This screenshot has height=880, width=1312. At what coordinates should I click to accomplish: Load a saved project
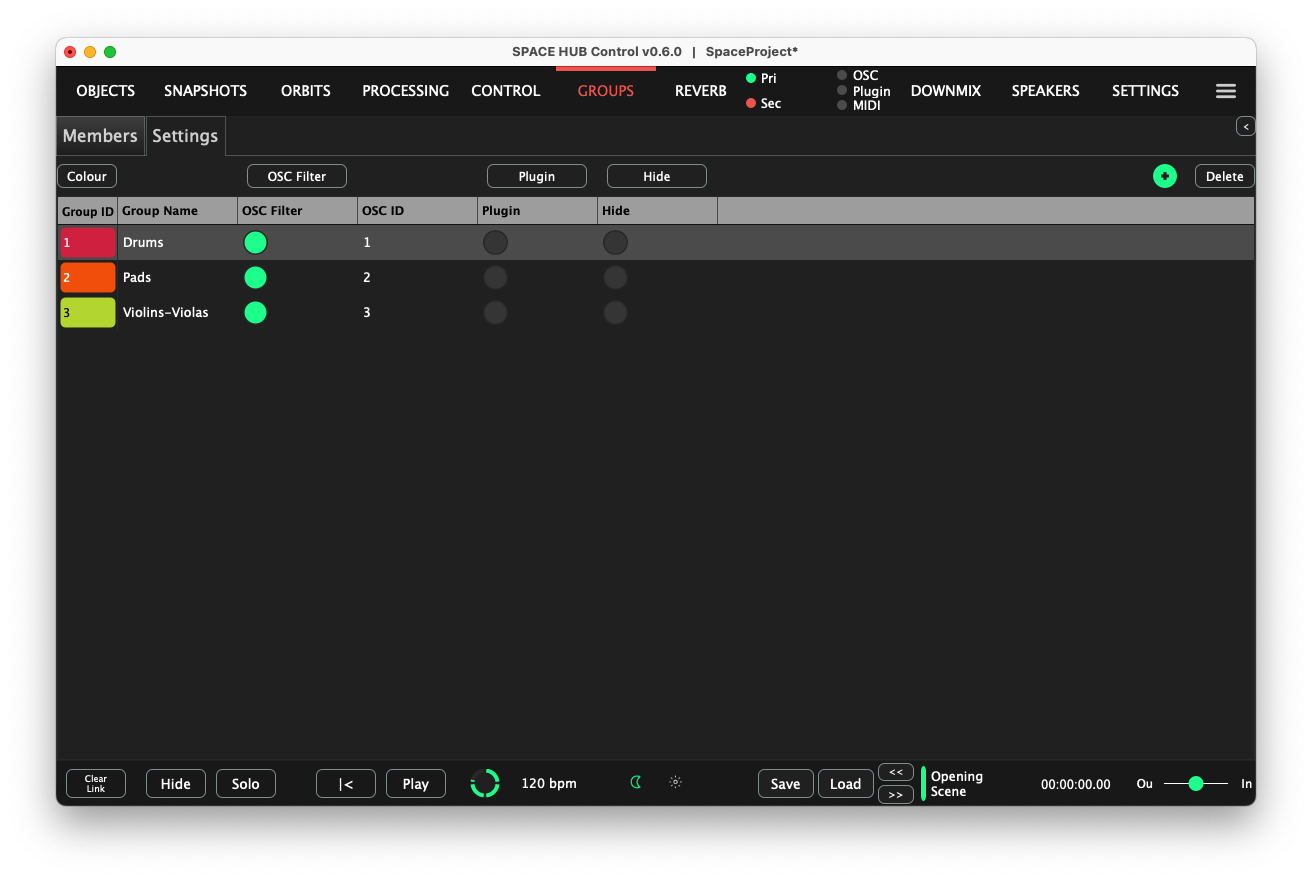coord(845,783)
